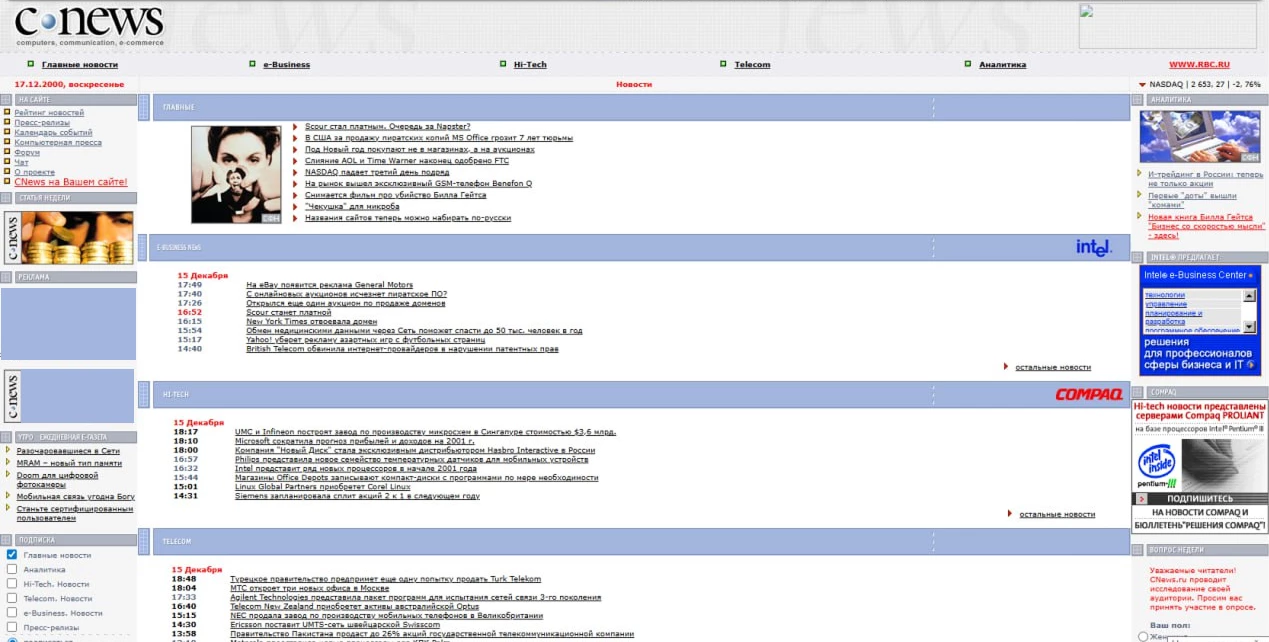Click the red down arrow beside NASDAQ

coord(1142,85)
